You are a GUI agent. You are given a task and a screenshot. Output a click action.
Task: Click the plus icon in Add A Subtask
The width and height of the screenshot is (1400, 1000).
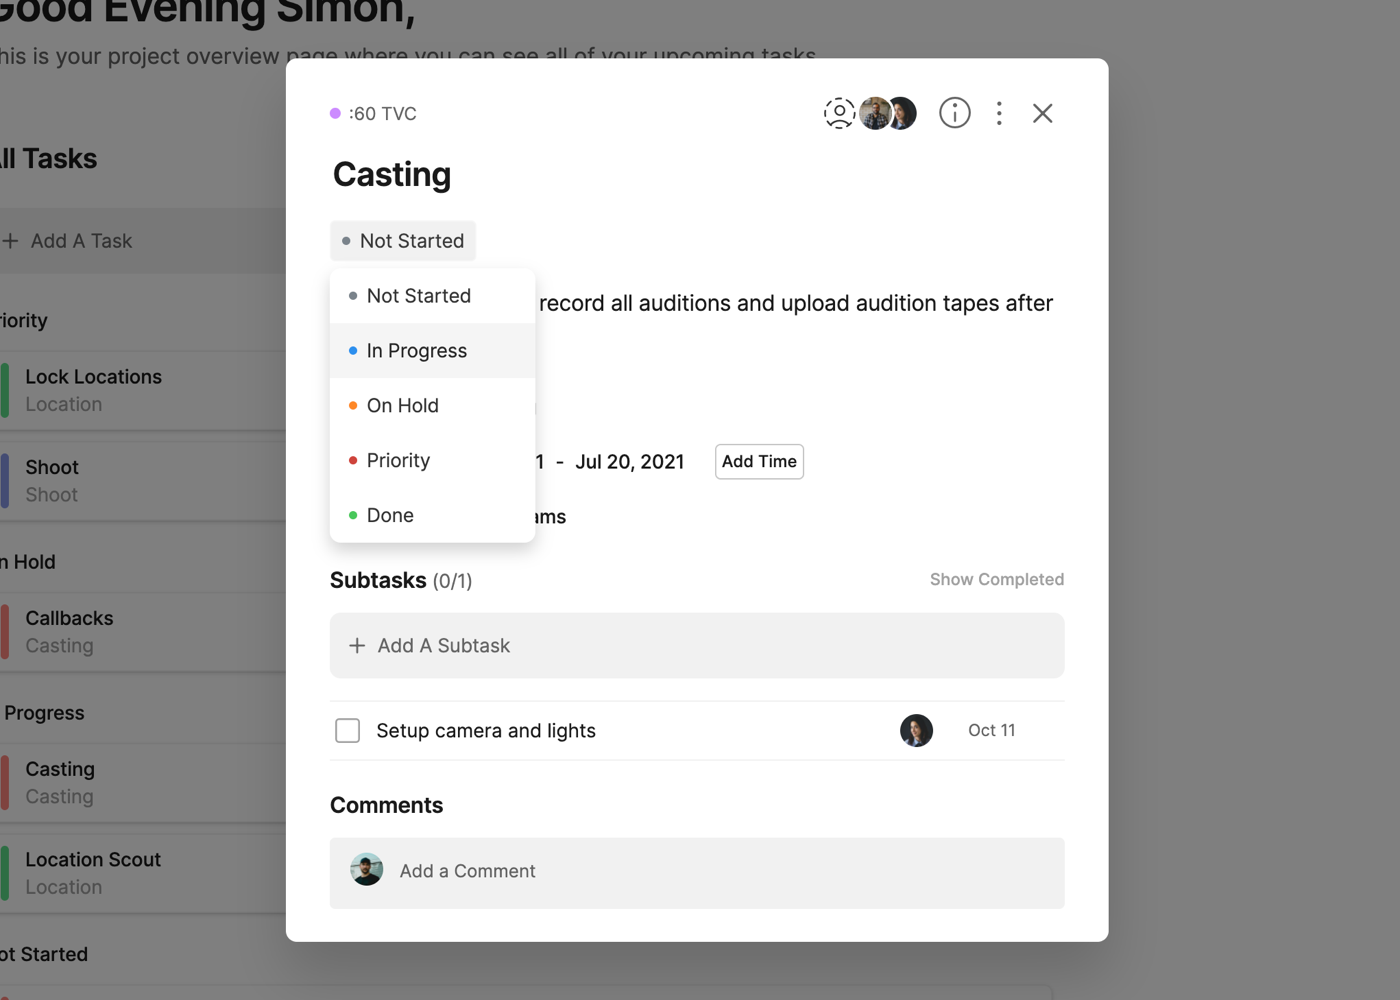click(x=357, y=646)
